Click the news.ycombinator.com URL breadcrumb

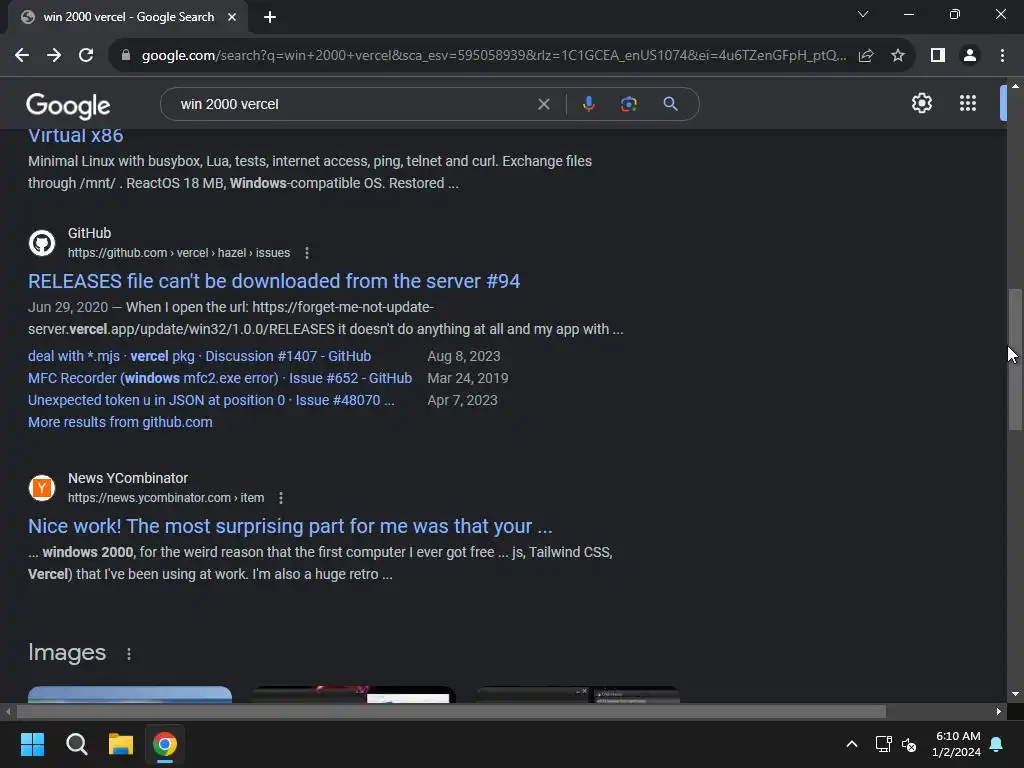point(166,498)
